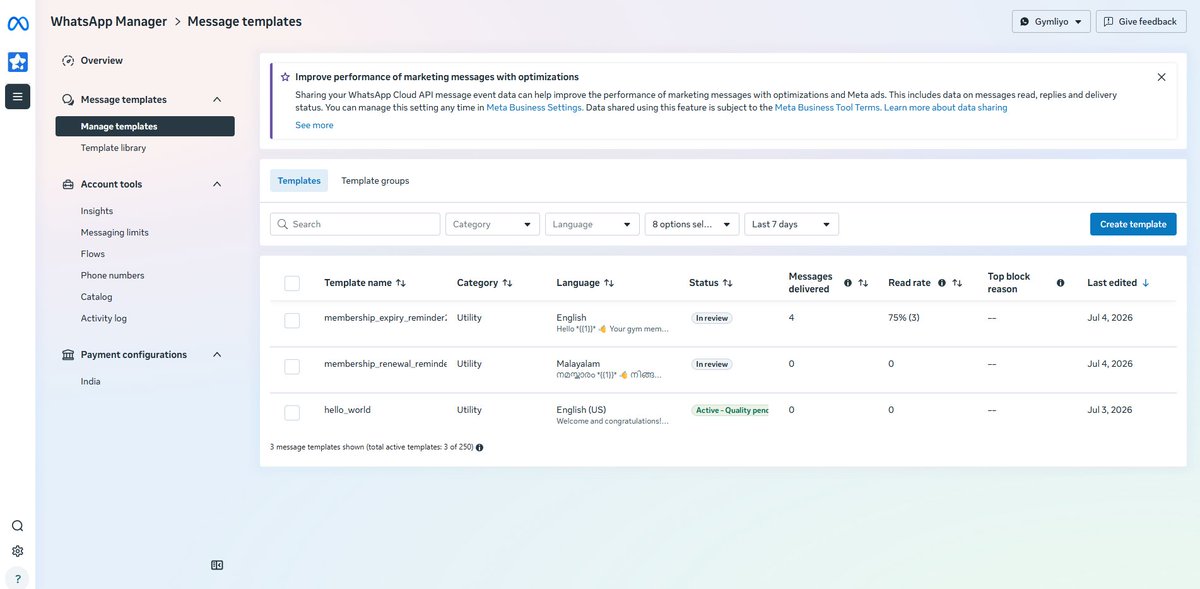Screen dimensions: 1200x589
Task: Open the help question mark icon
Action: click(x=18, y=578)
